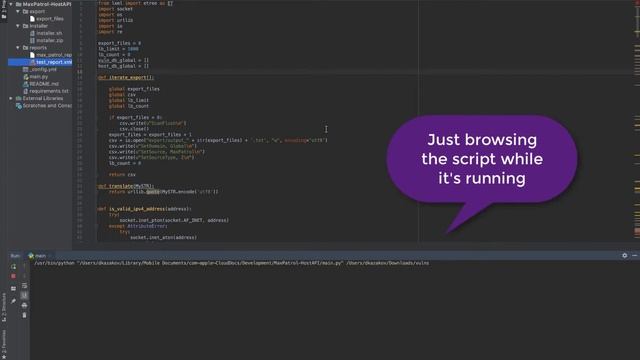640x360 pixels.
Task: Click main.py Python file icon
Action: coord(26,77)
